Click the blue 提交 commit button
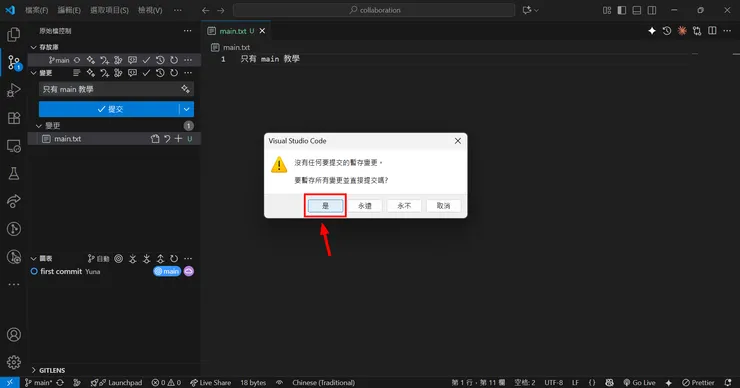This screenshot has width=740, height=388. click(109, 109)
